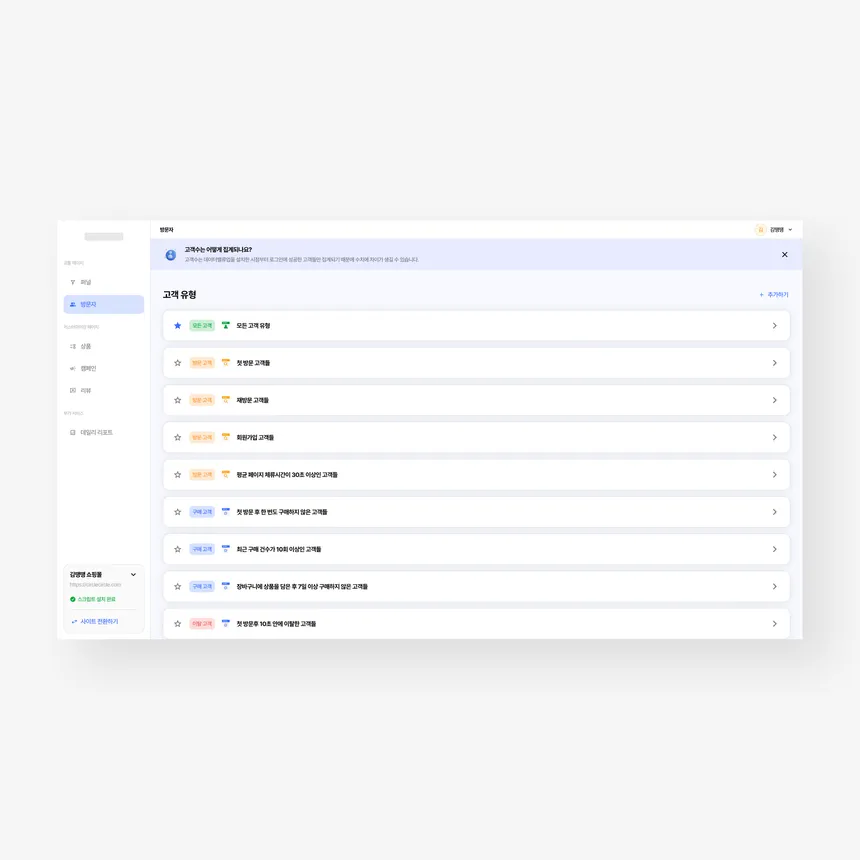The height and width of the screenshot is (860, 860).
Task: Click the green 모든 고객 badge
Action: coord(202,326)
